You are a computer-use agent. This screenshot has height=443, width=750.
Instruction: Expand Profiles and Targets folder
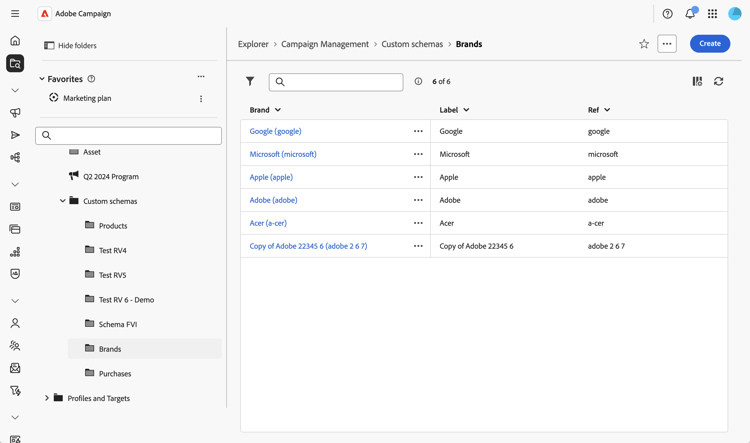click(x=47, y=398)
